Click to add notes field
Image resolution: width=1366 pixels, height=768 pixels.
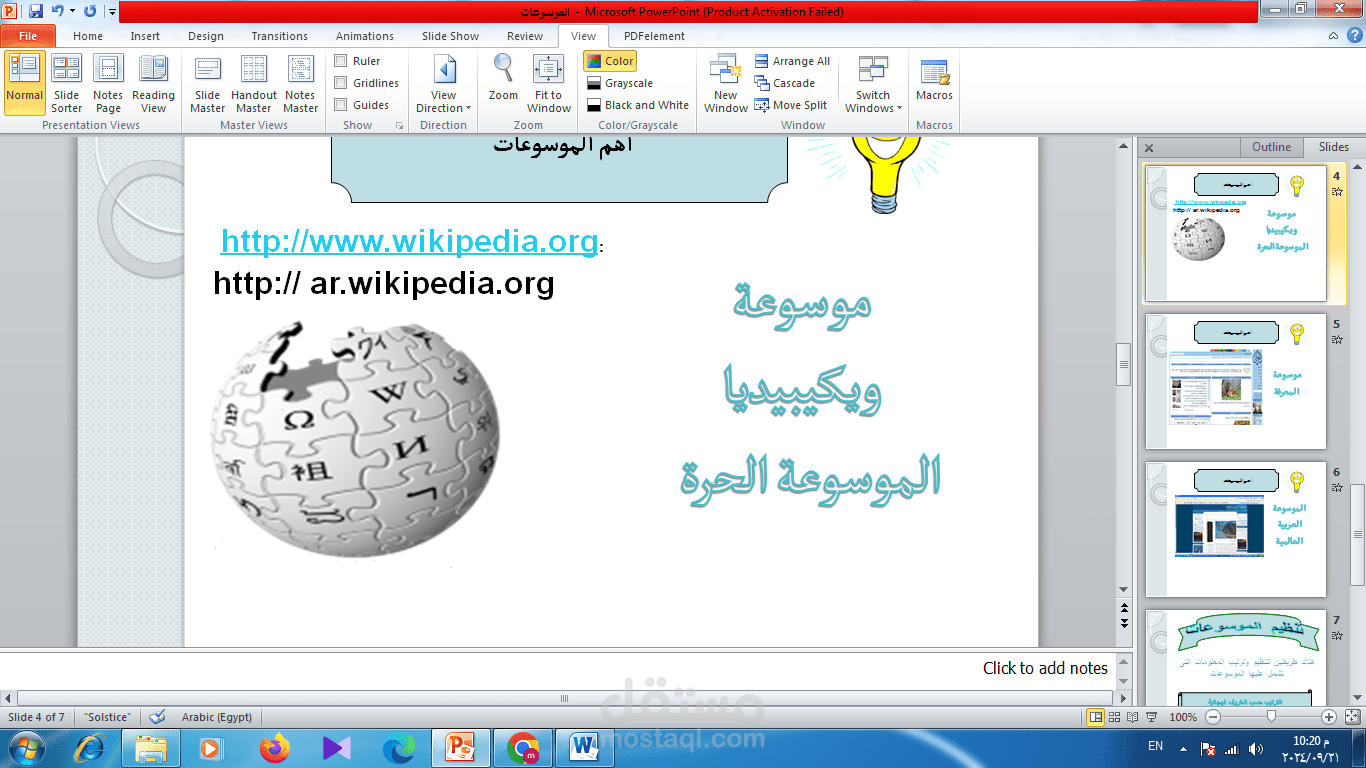pos(558,668)
